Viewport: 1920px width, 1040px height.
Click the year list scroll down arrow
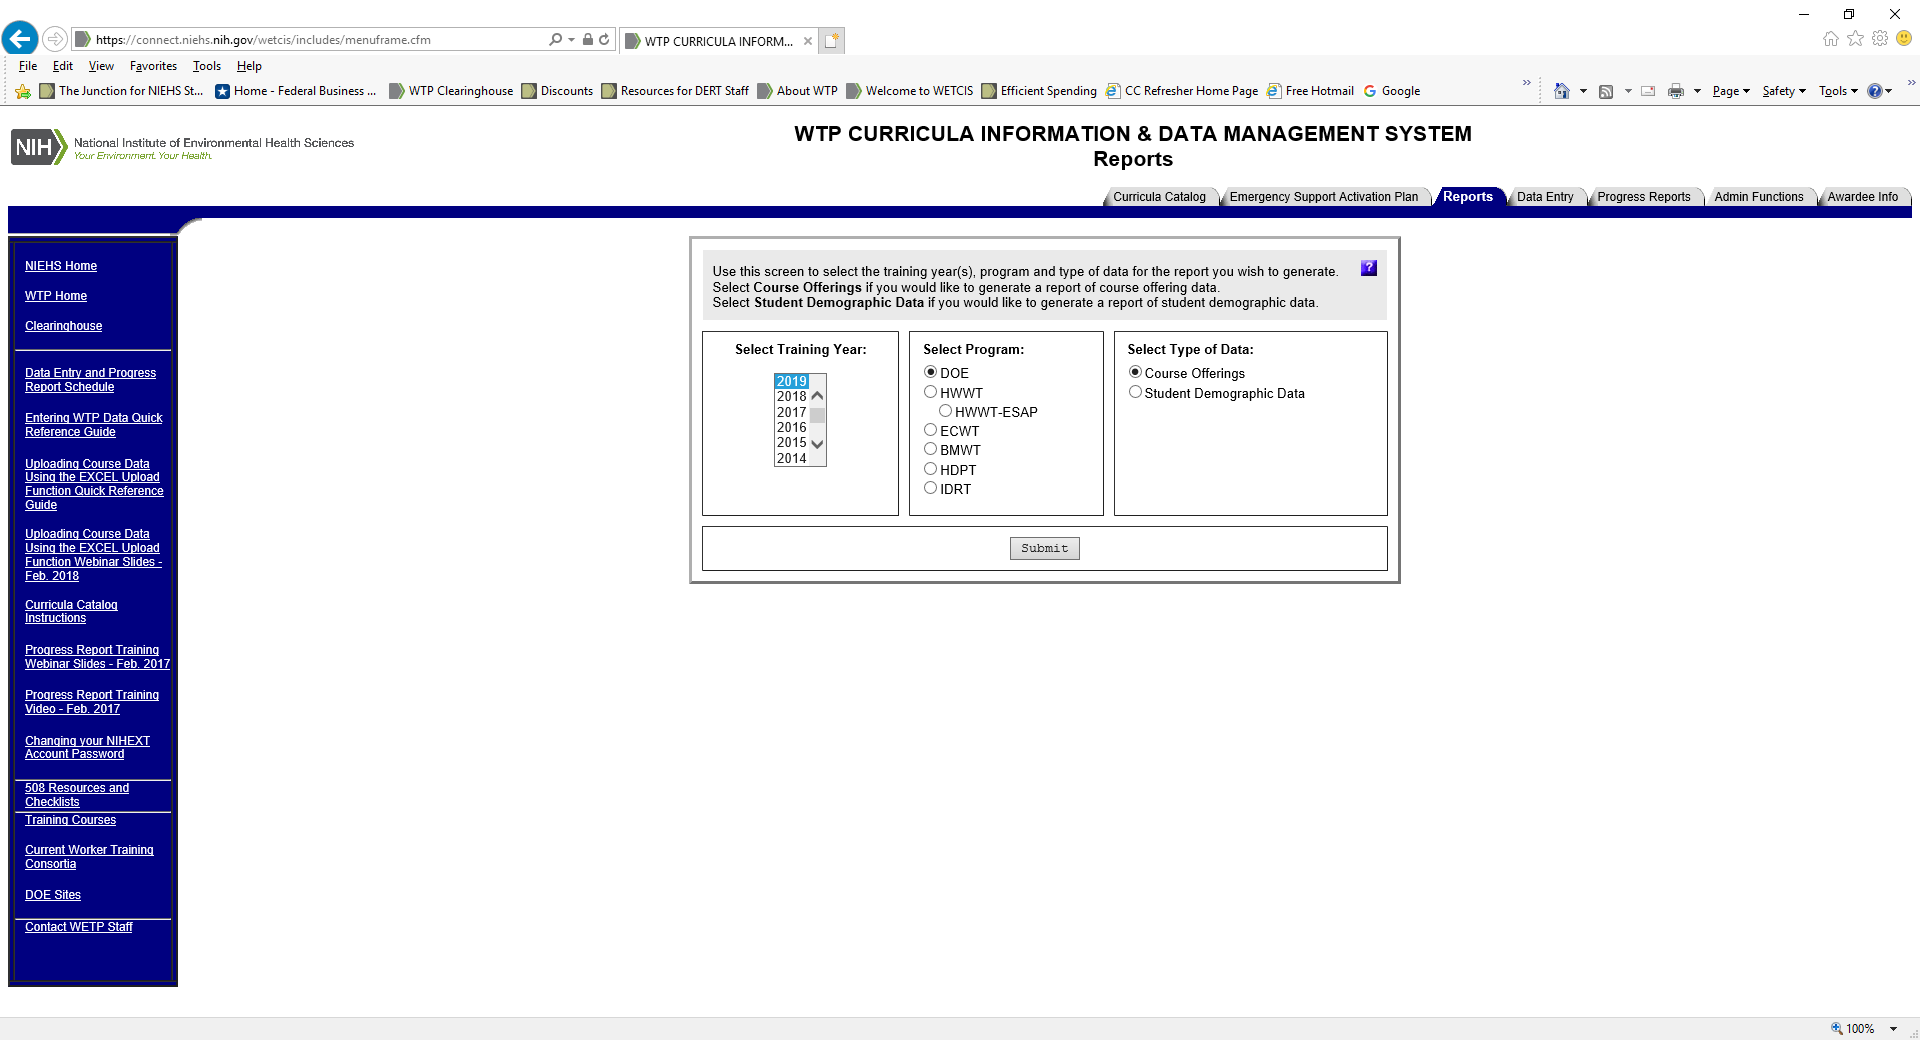pos(817,444)
